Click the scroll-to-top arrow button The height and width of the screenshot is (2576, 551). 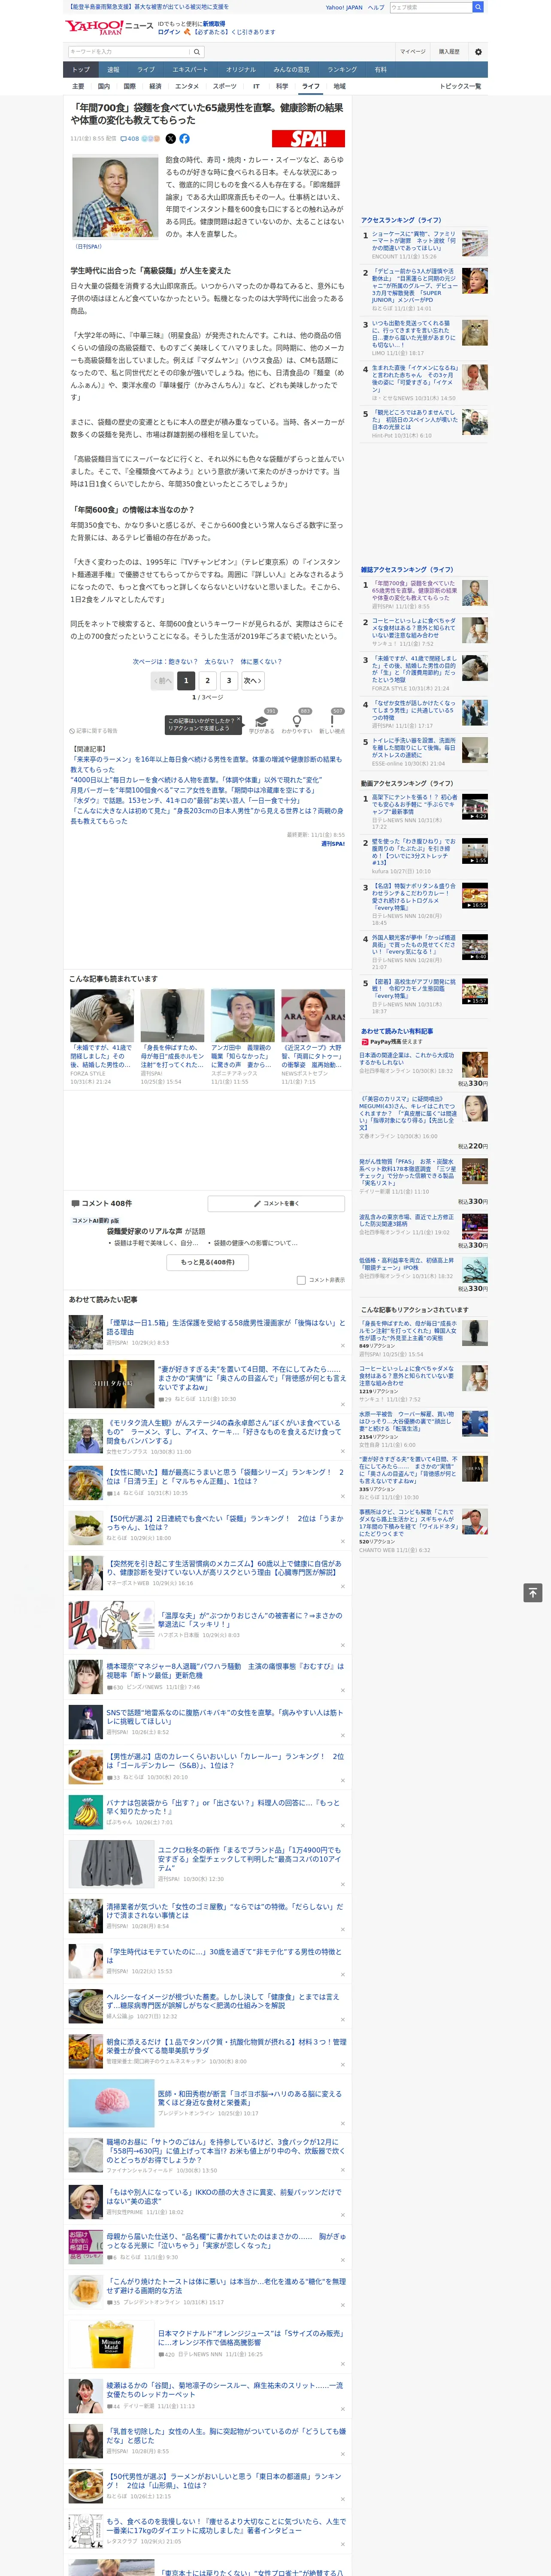(533, 1593)
